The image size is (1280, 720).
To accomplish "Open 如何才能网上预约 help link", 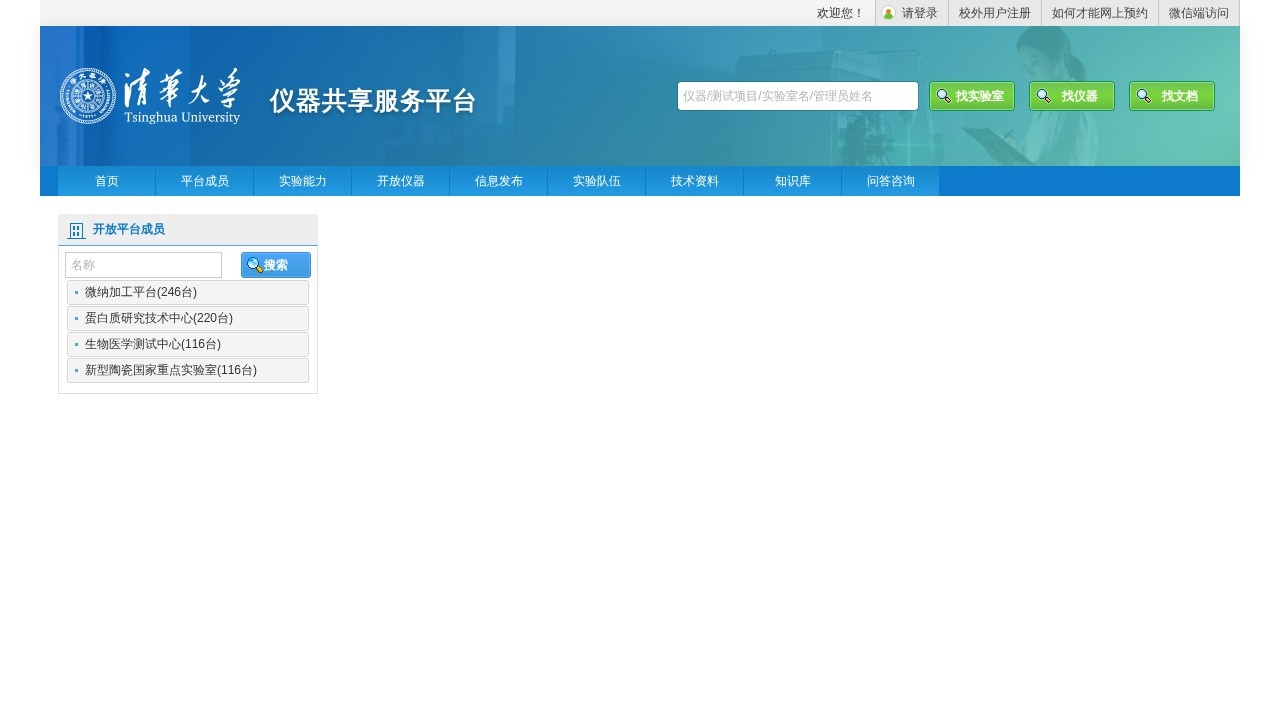I will tap(1099, 13).
